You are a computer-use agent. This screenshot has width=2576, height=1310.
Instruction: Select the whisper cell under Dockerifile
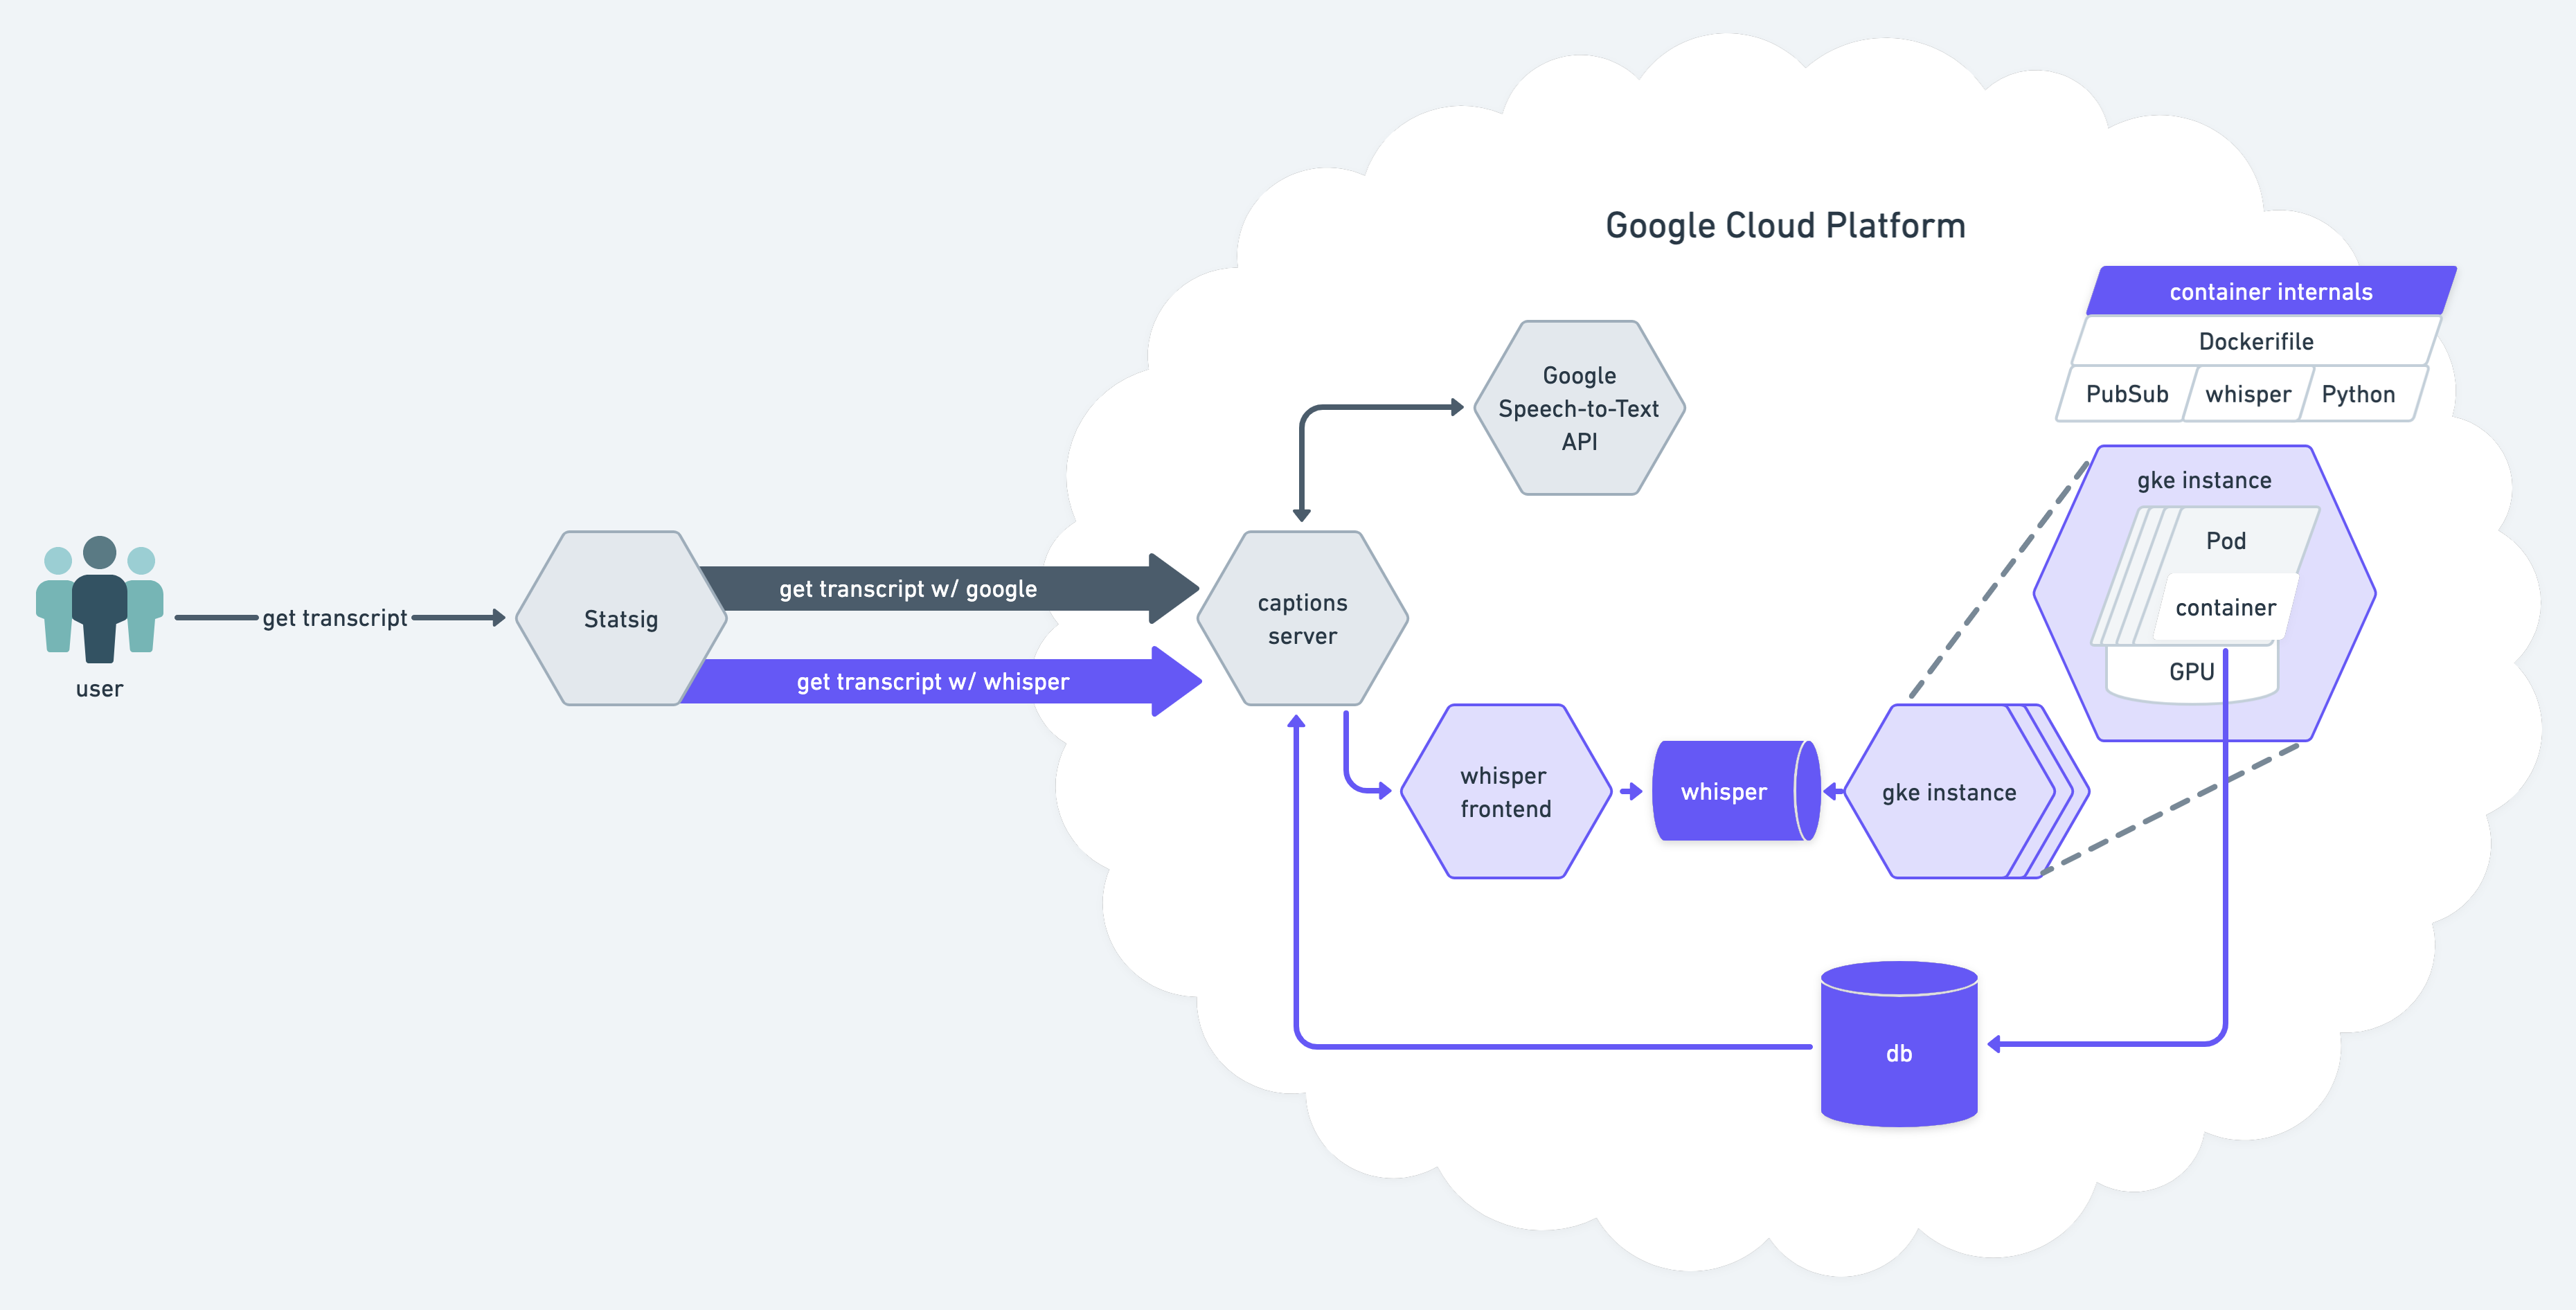[2248, 395]
